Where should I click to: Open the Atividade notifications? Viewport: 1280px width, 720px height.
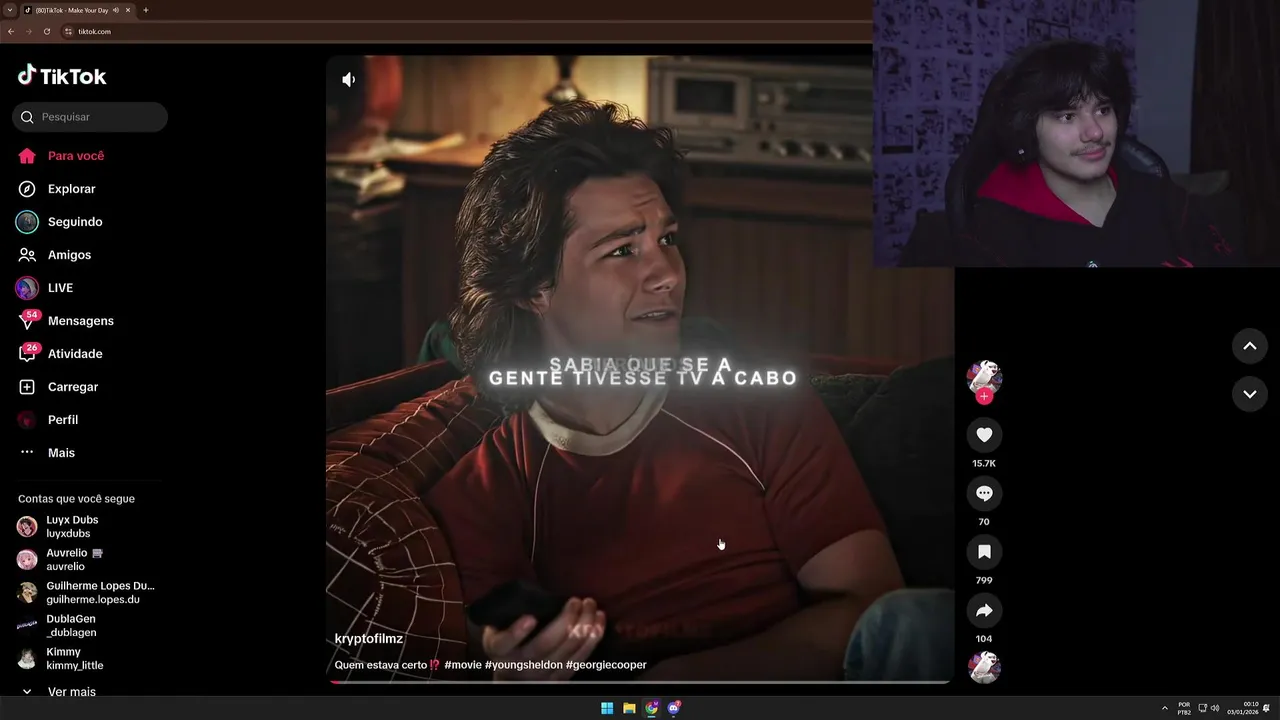(x=75, y=354)
